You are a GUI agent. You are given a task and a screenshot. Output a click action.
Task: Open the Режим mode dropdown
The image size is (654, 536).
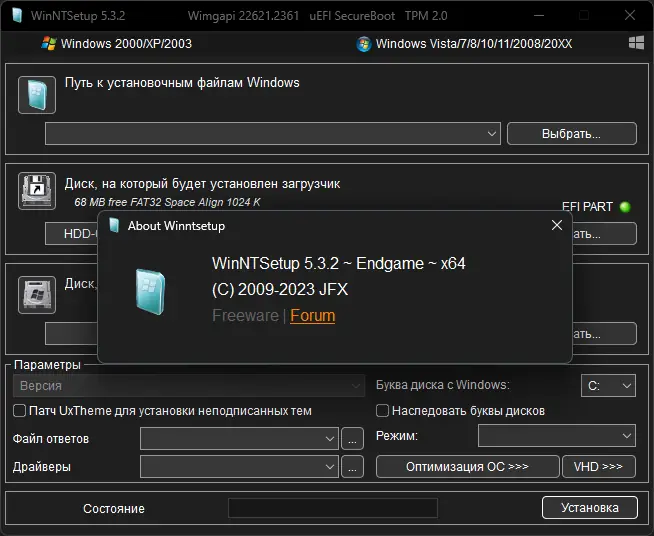[557, 435]
